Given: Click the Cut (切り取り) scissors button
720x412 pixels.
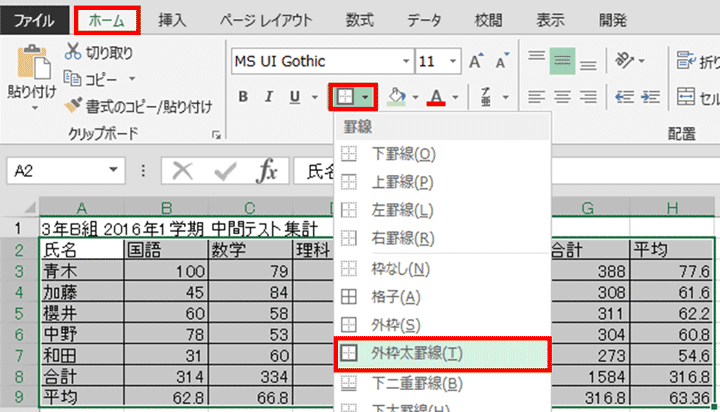Looking at the screenshot, I should [98, 52].
